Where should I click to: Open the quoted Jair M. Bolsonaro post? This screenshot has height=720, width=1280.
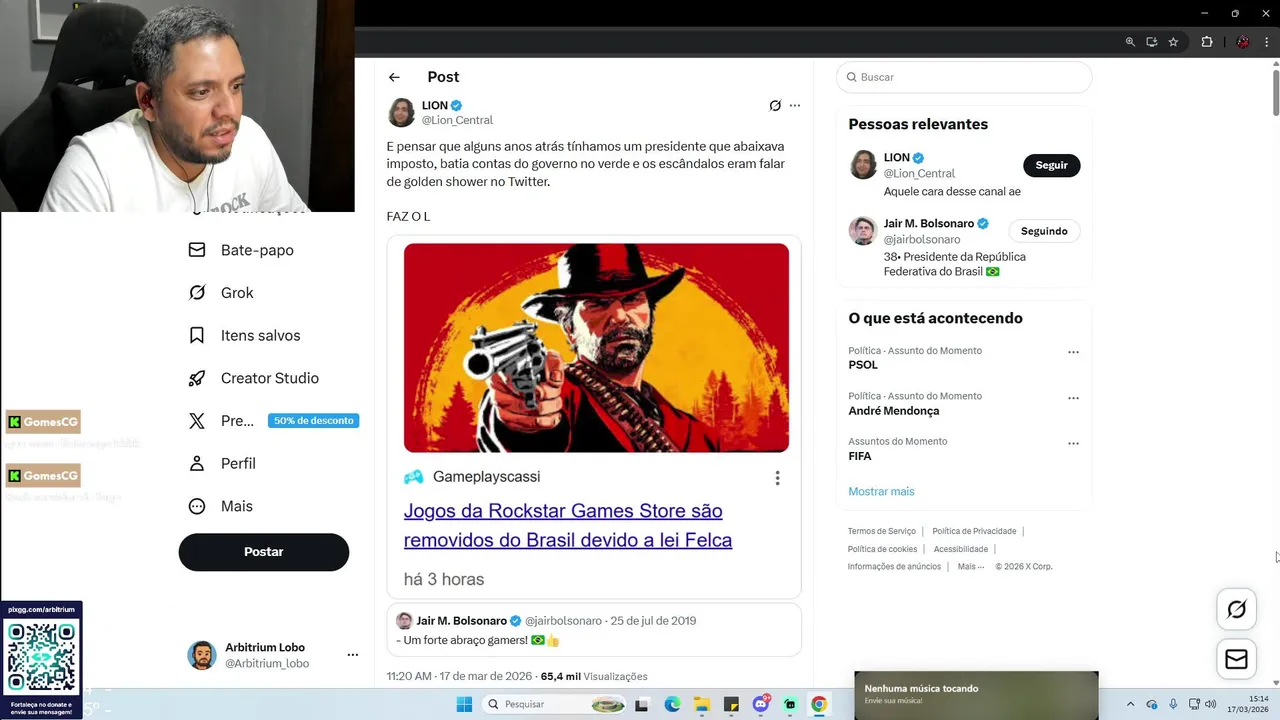pyautogui.click(x=594, y=630)
